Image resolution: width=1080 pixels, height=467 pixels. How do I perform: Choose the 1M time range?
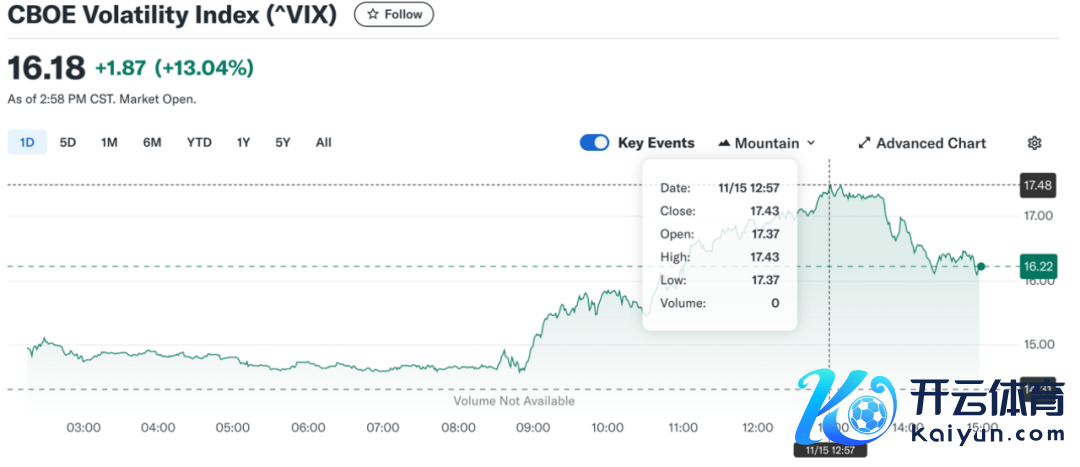pos(109,142)
